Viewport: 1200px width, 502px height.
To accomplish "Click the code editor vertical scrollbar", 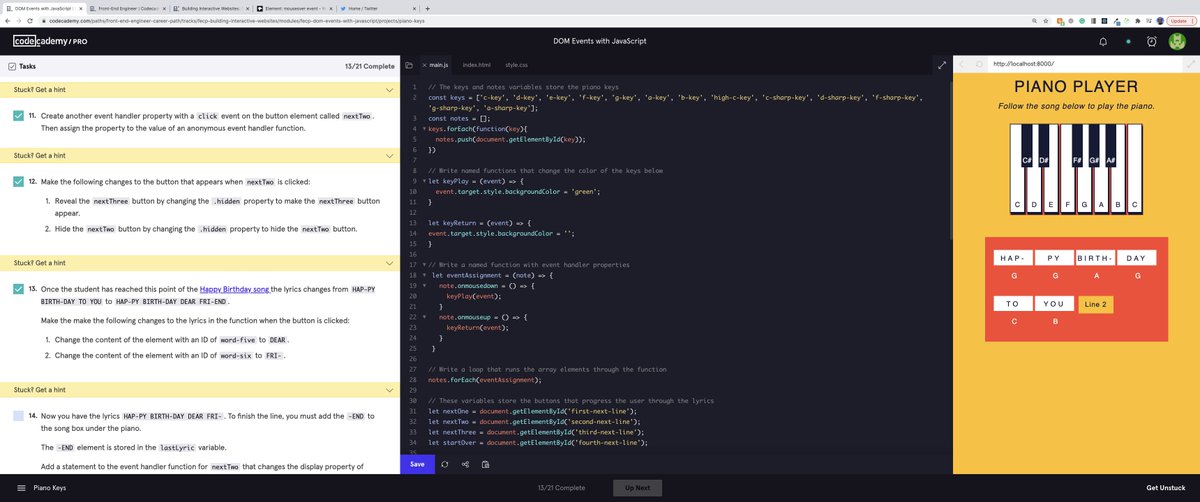I will 949,160.
